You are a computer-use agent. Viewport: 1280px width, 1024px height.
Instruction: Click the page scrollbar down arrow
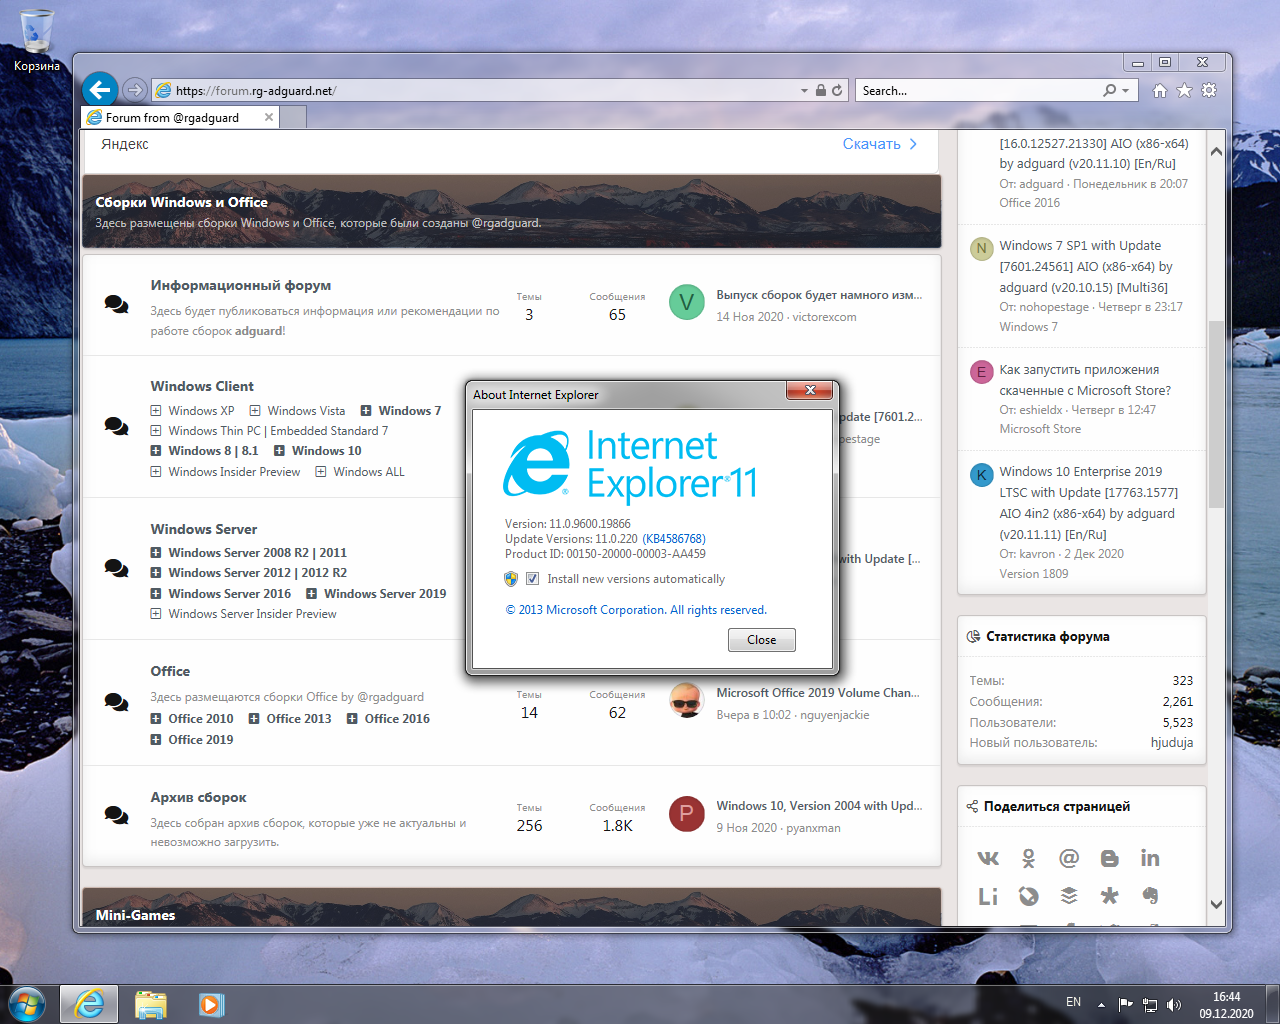click(1216, 904)
